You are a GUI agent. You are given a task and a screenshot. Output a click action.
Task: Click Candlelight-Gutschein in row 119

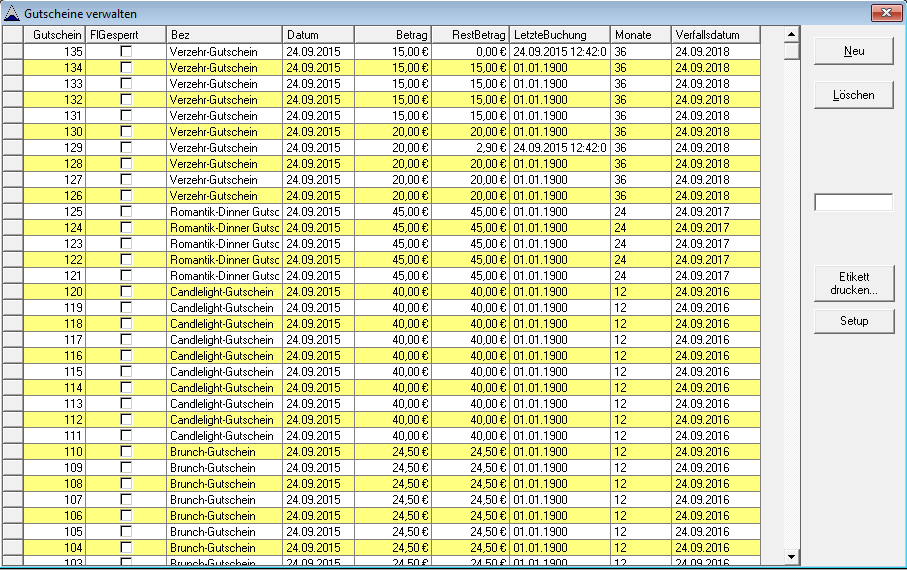coord(224,308)
